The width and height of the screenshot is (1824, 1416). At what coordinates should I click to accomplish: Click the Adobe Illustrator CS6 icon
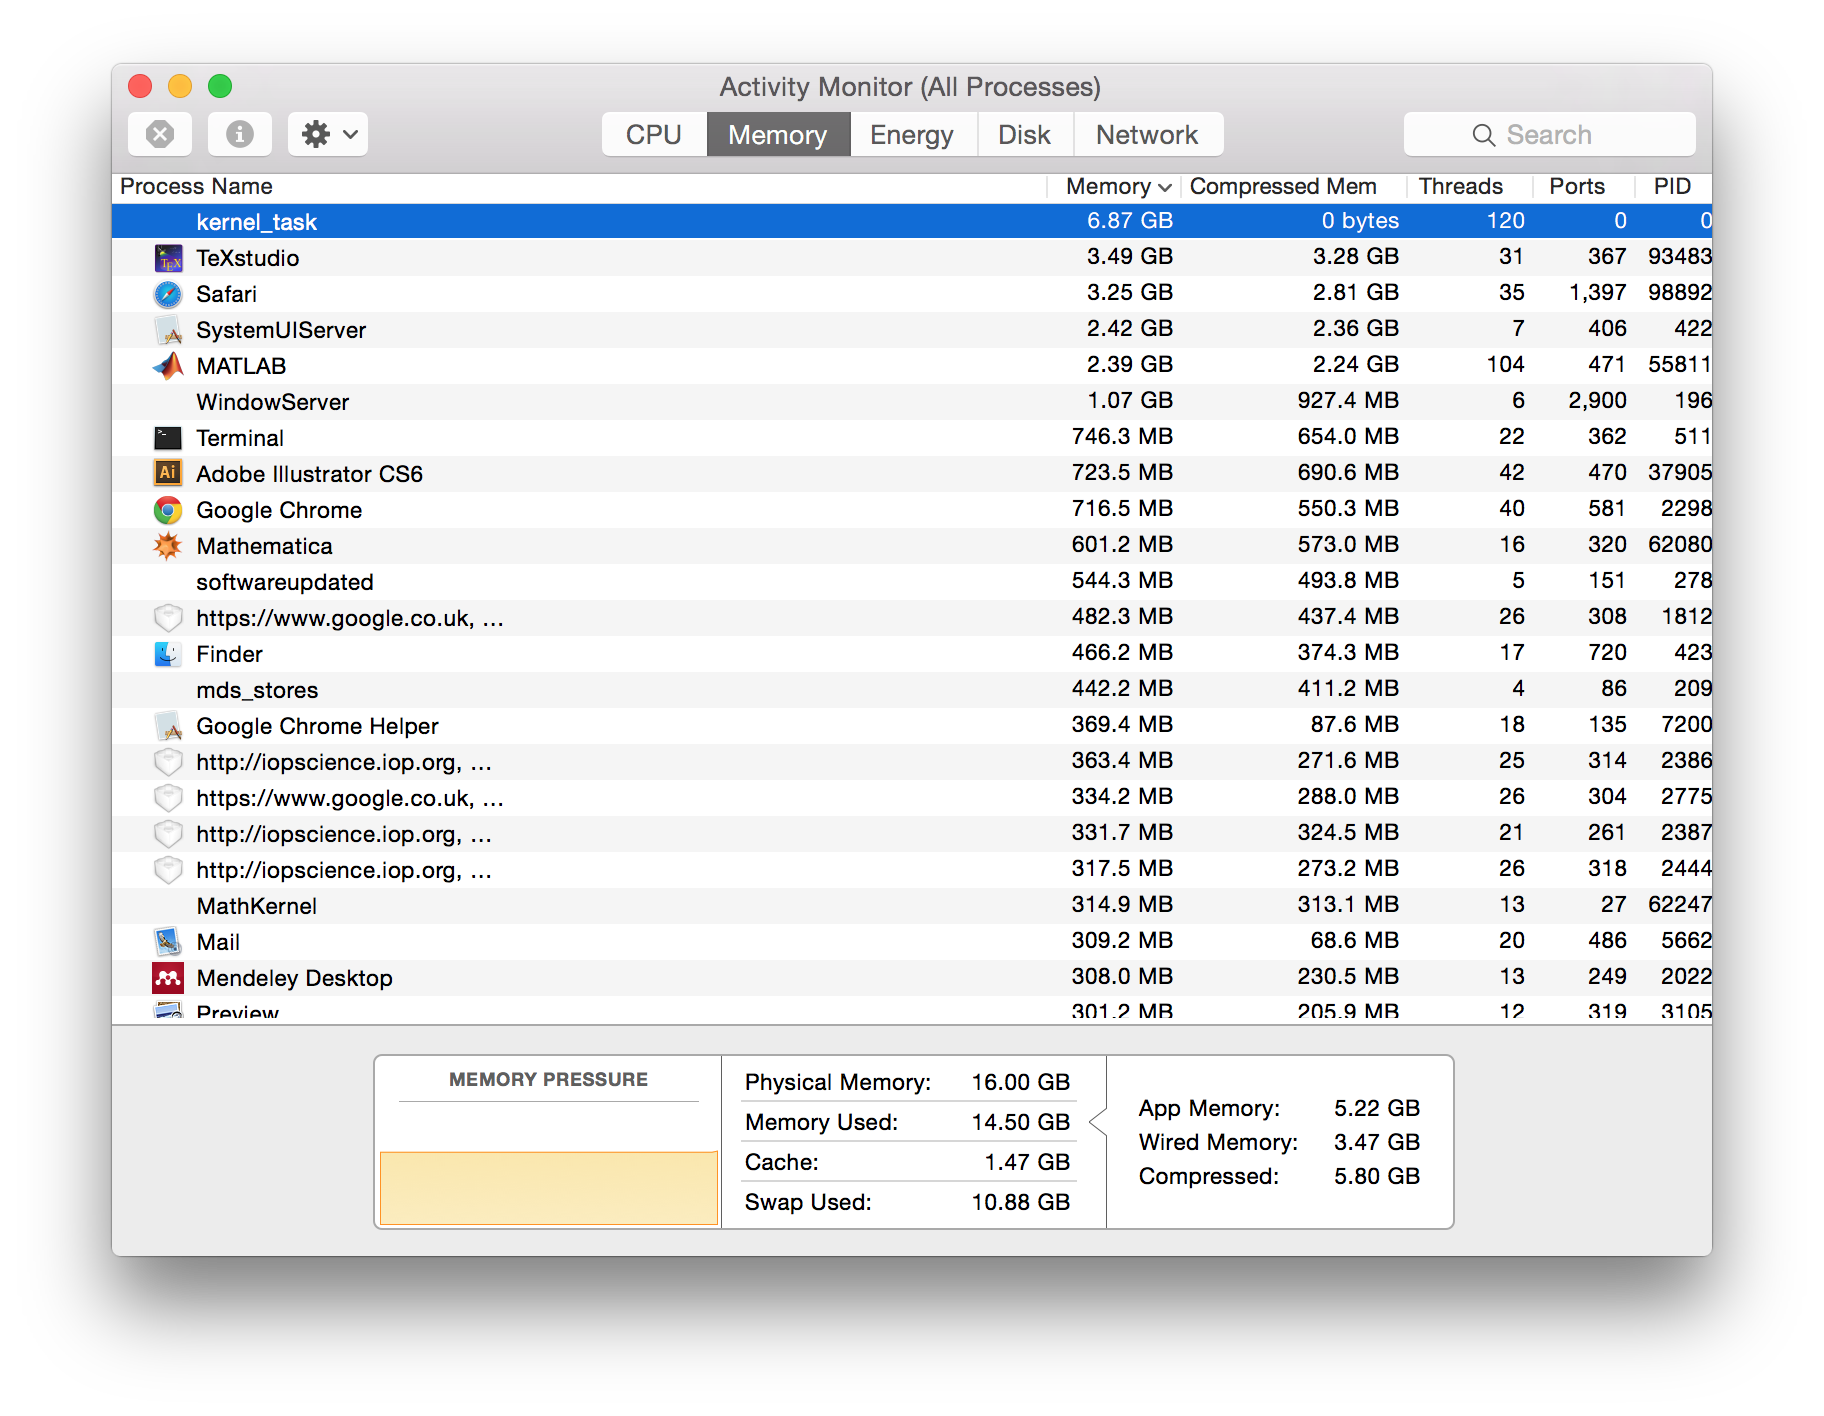coord(168,473)
